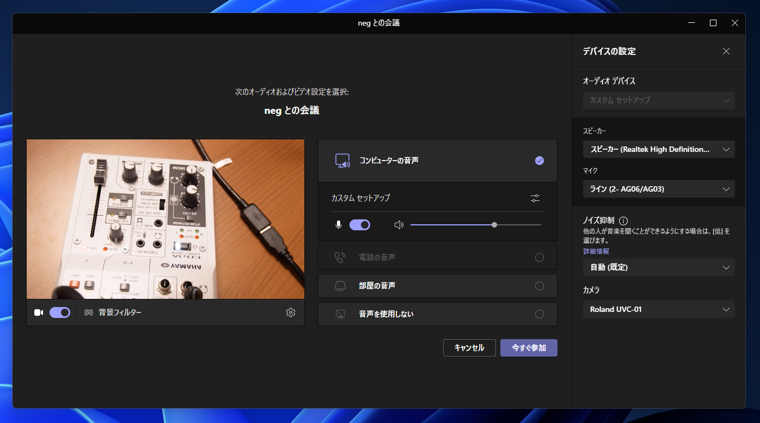Image resolution: width=760 pixels, height=423 pixels.
Task: Maximize the neg meeting window
Action: coord(713,23)
